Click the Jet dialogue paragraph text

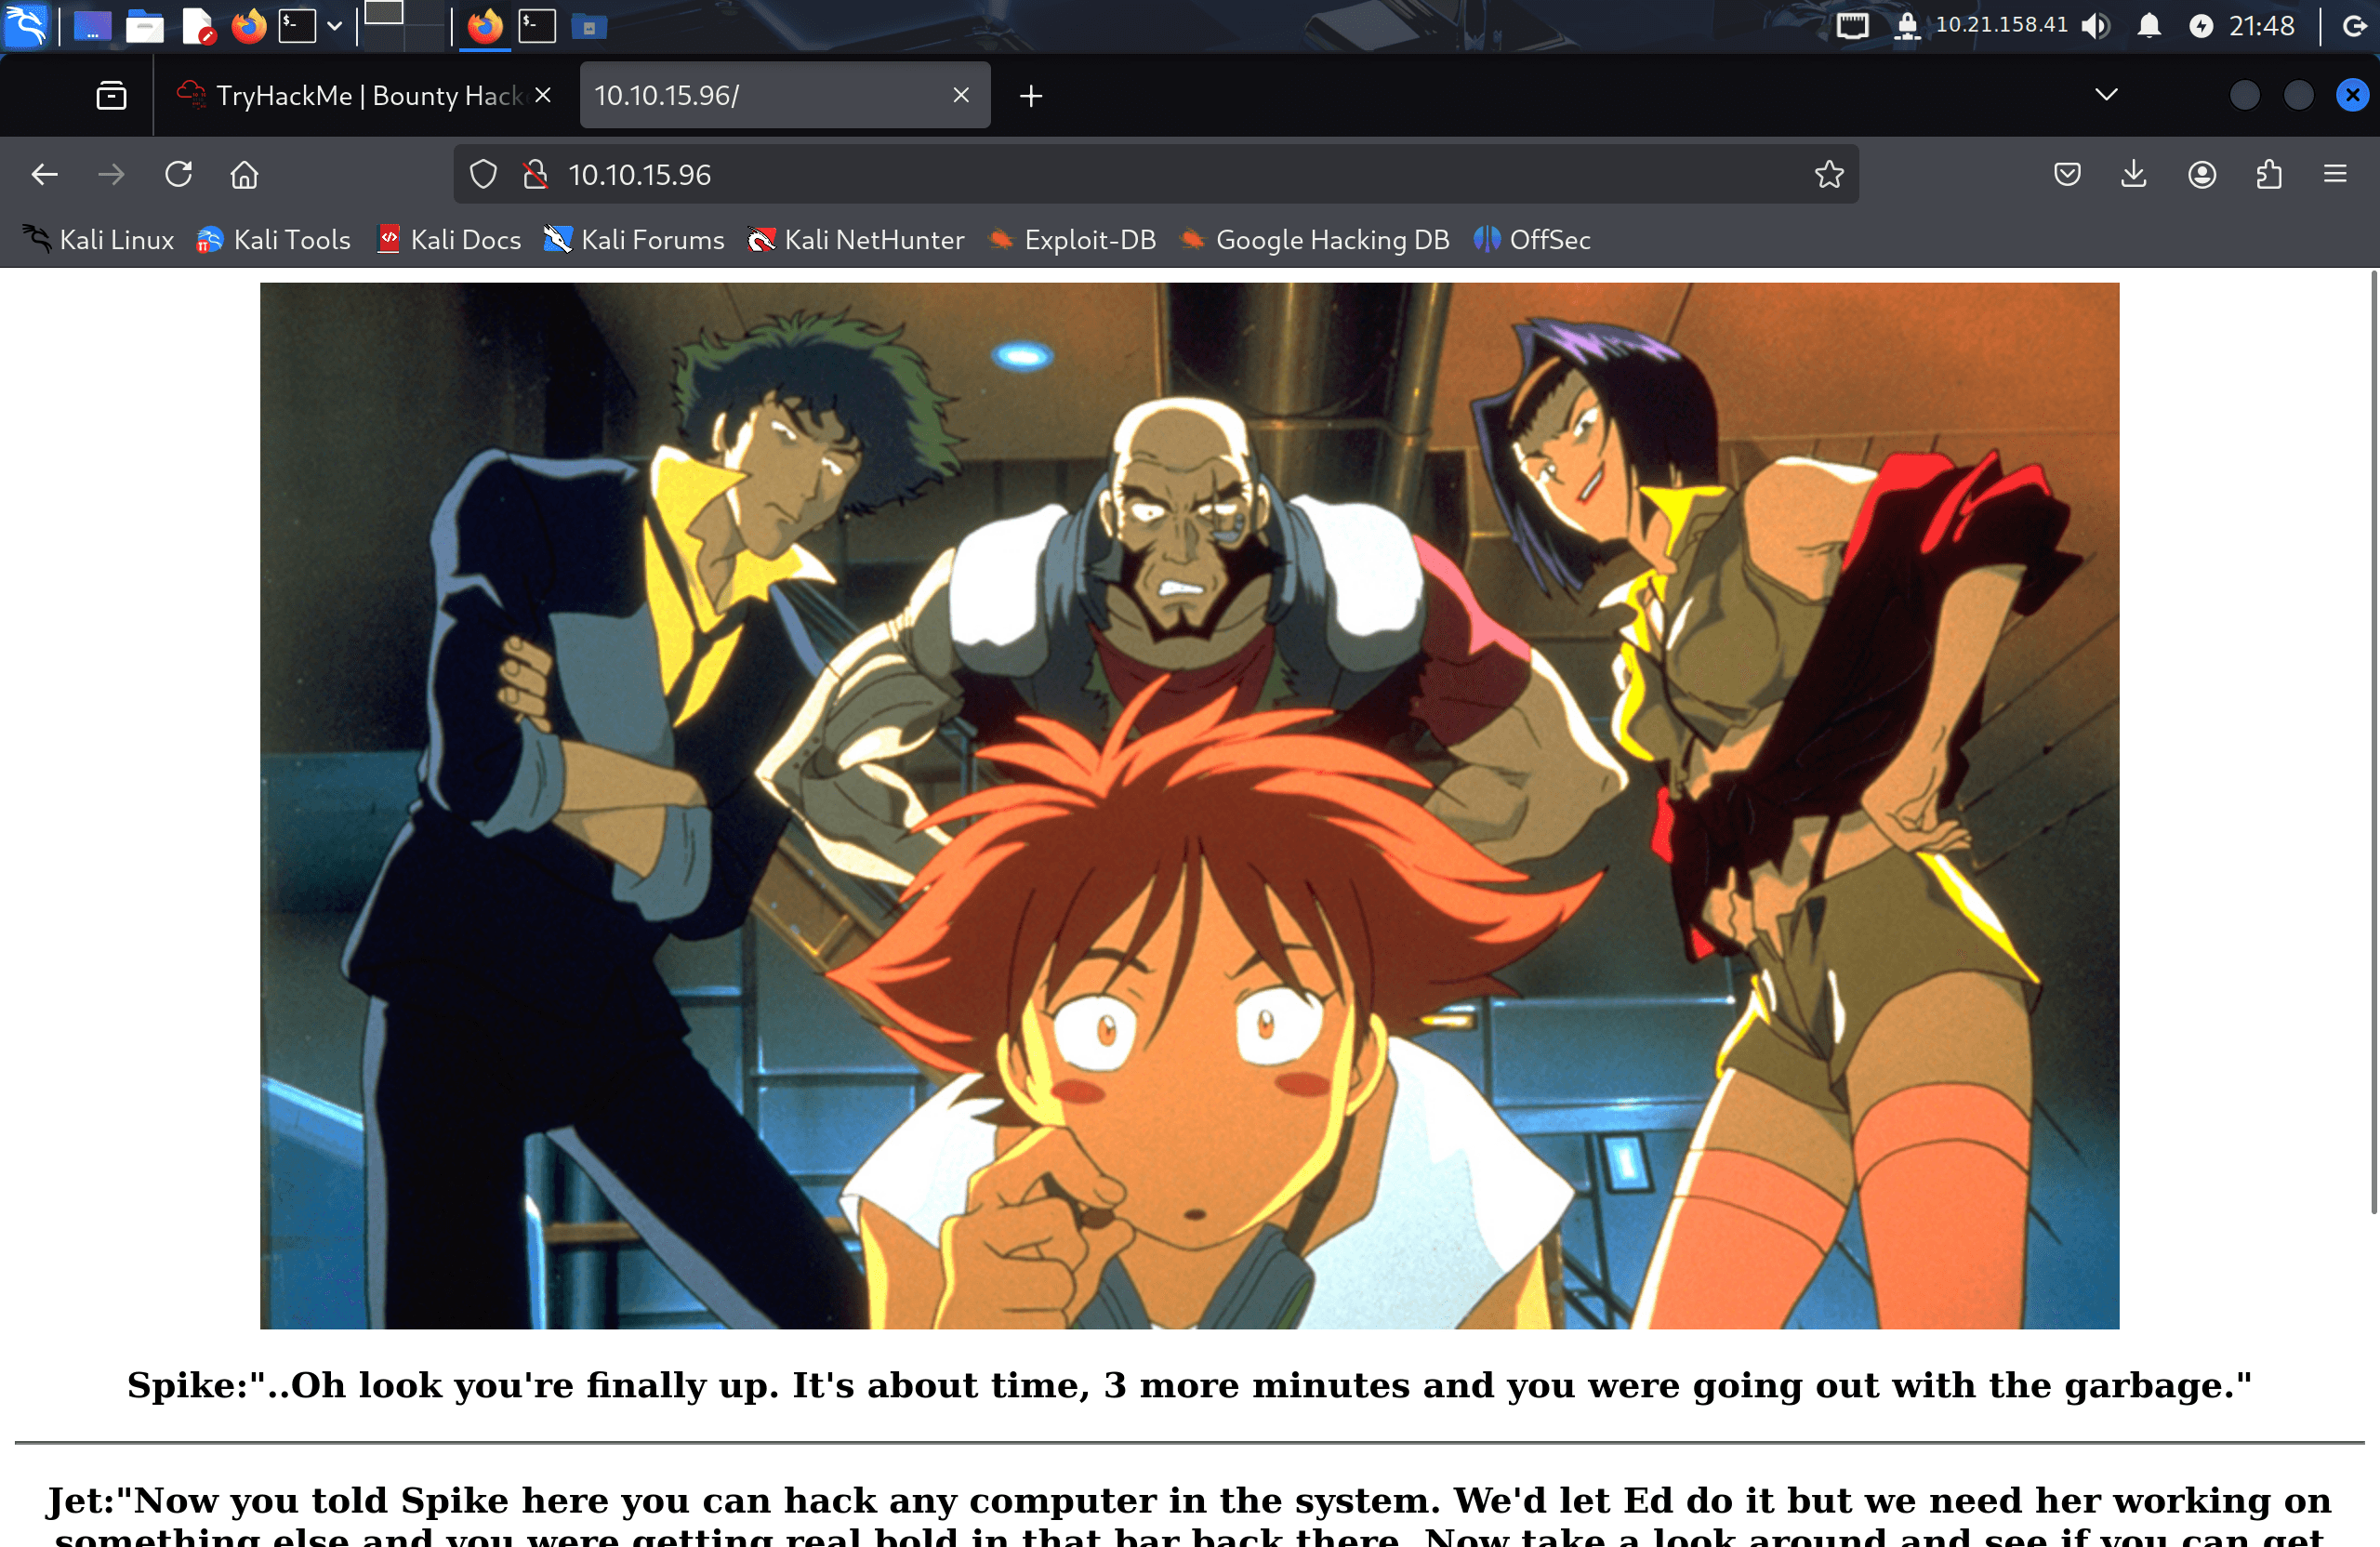[1189, 1514]
